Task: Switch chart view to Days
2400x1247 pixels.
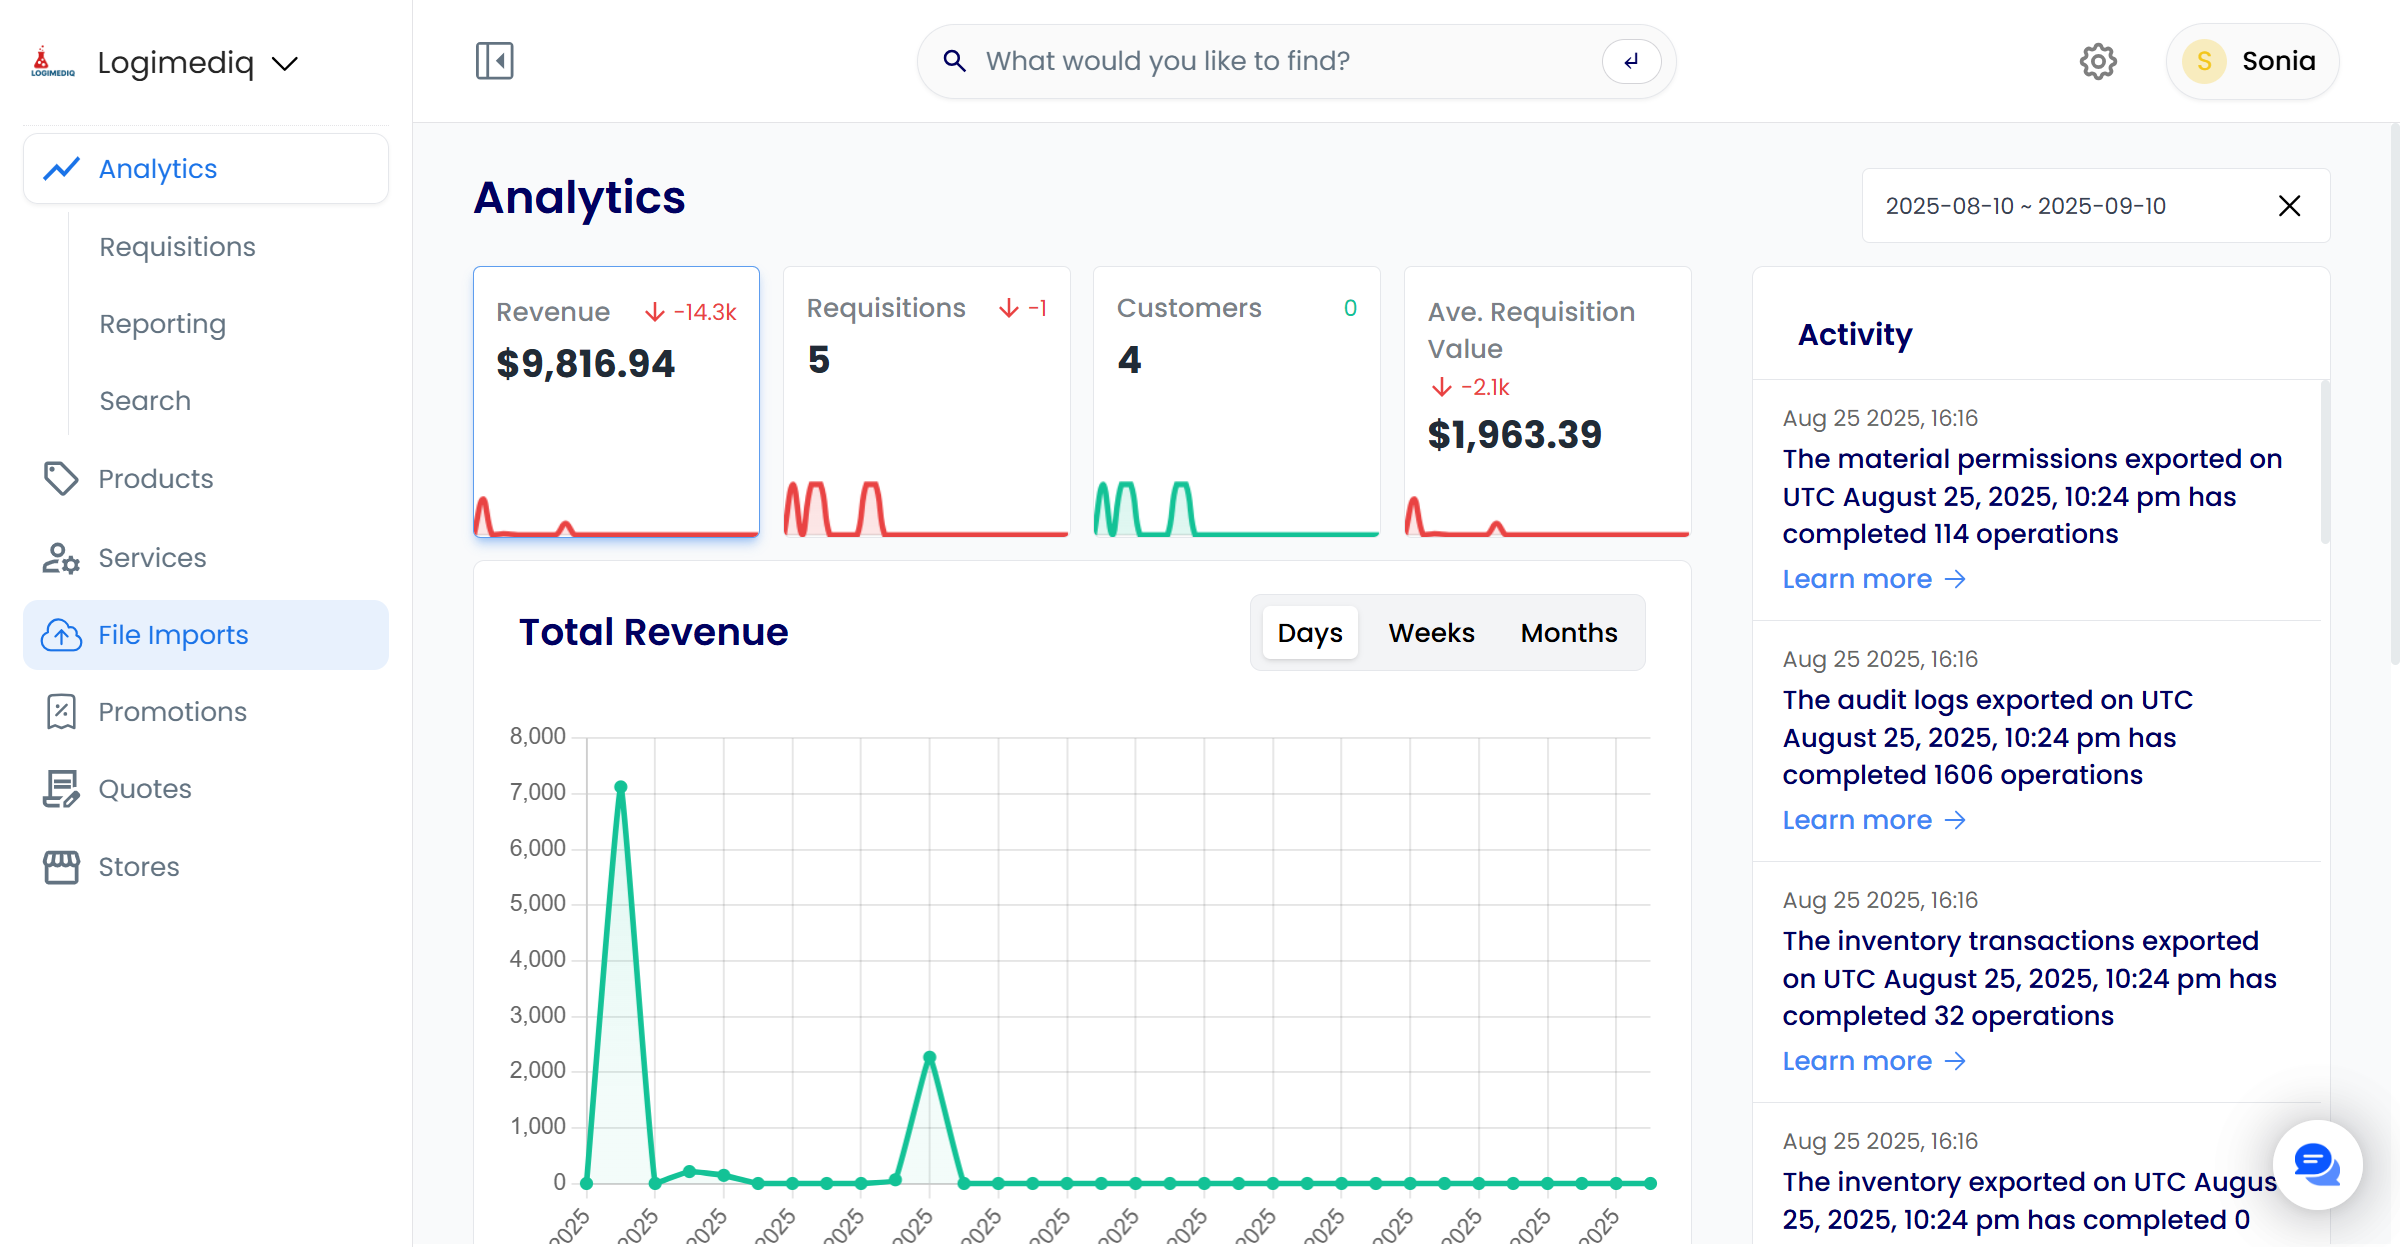Action: point(1309,633)
